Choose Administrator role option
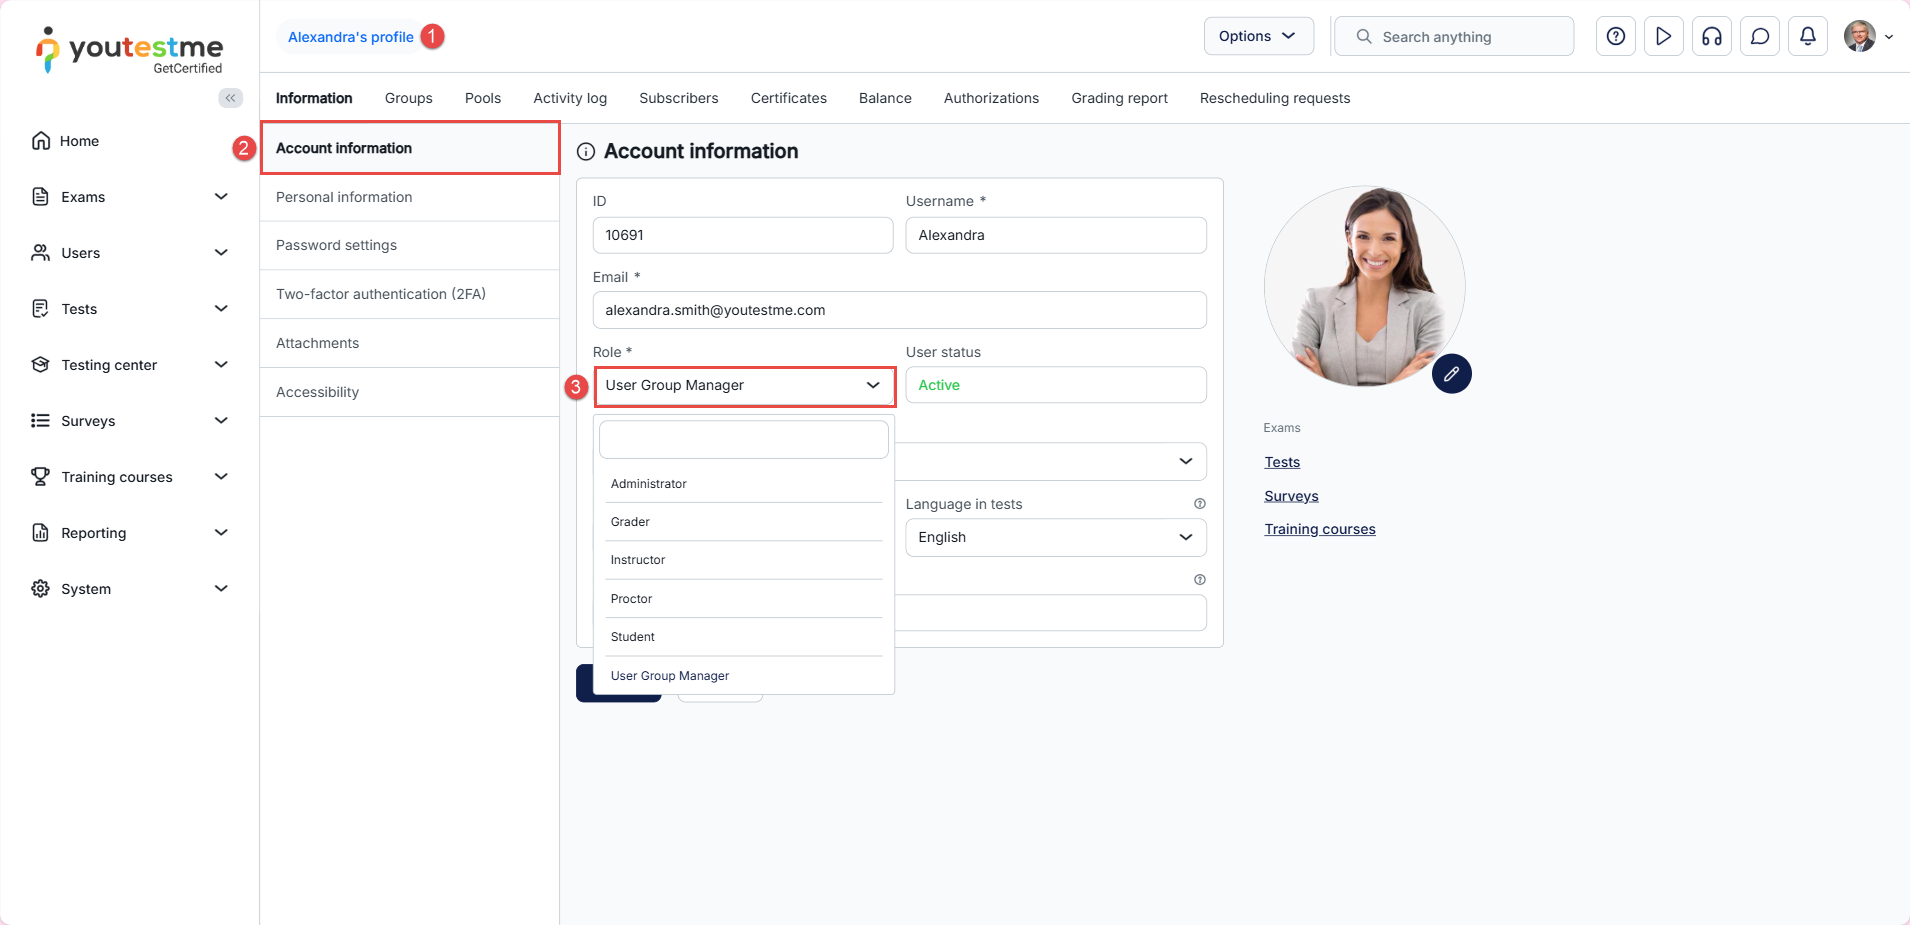The image size is (1910, 925). [648, 484]
